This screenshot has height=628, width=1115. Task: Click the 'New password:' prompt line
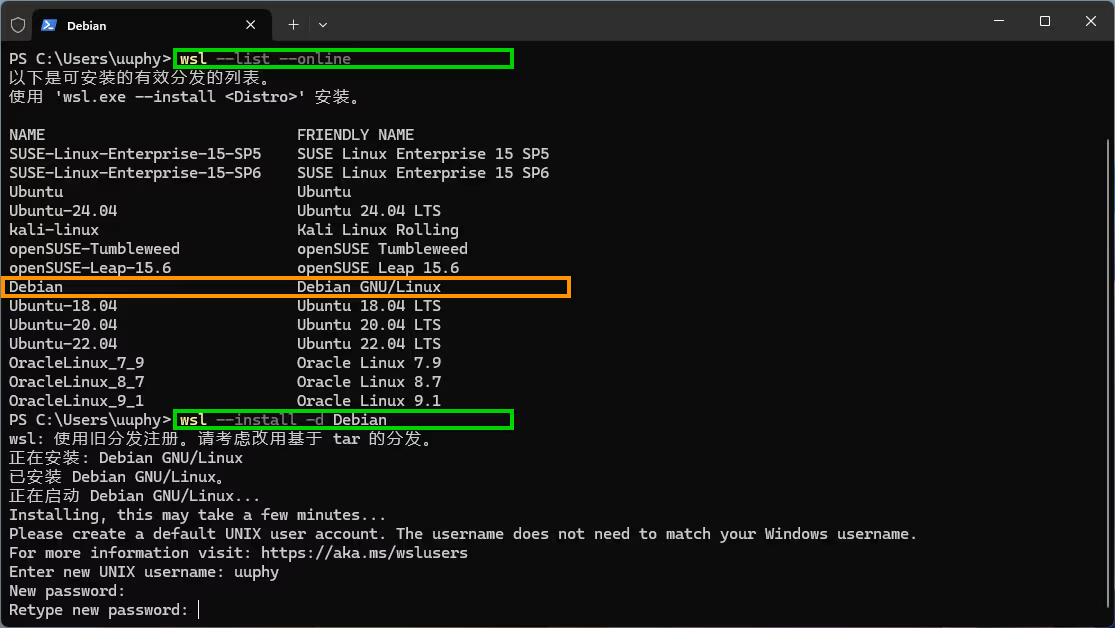tap(67, 591)
